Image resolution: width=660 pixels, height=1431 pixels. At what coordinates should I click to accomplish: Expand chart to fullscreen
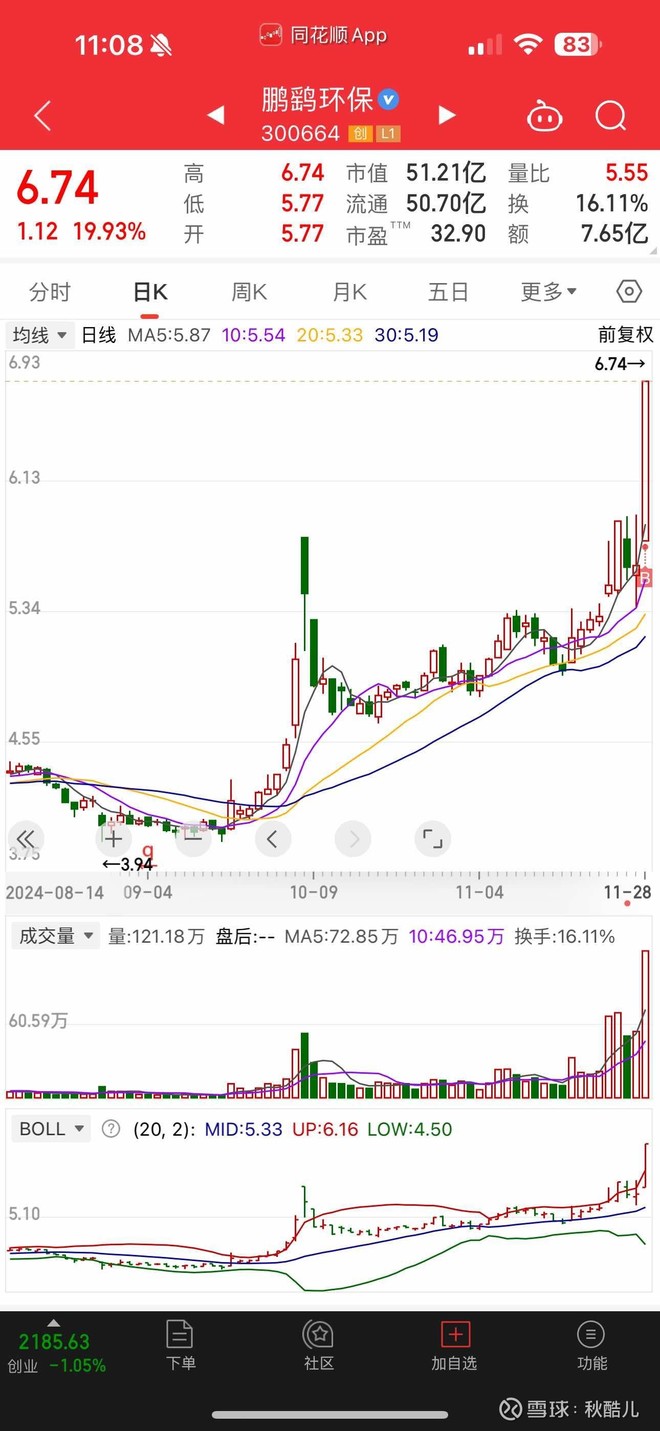click(x=432, y=838)
